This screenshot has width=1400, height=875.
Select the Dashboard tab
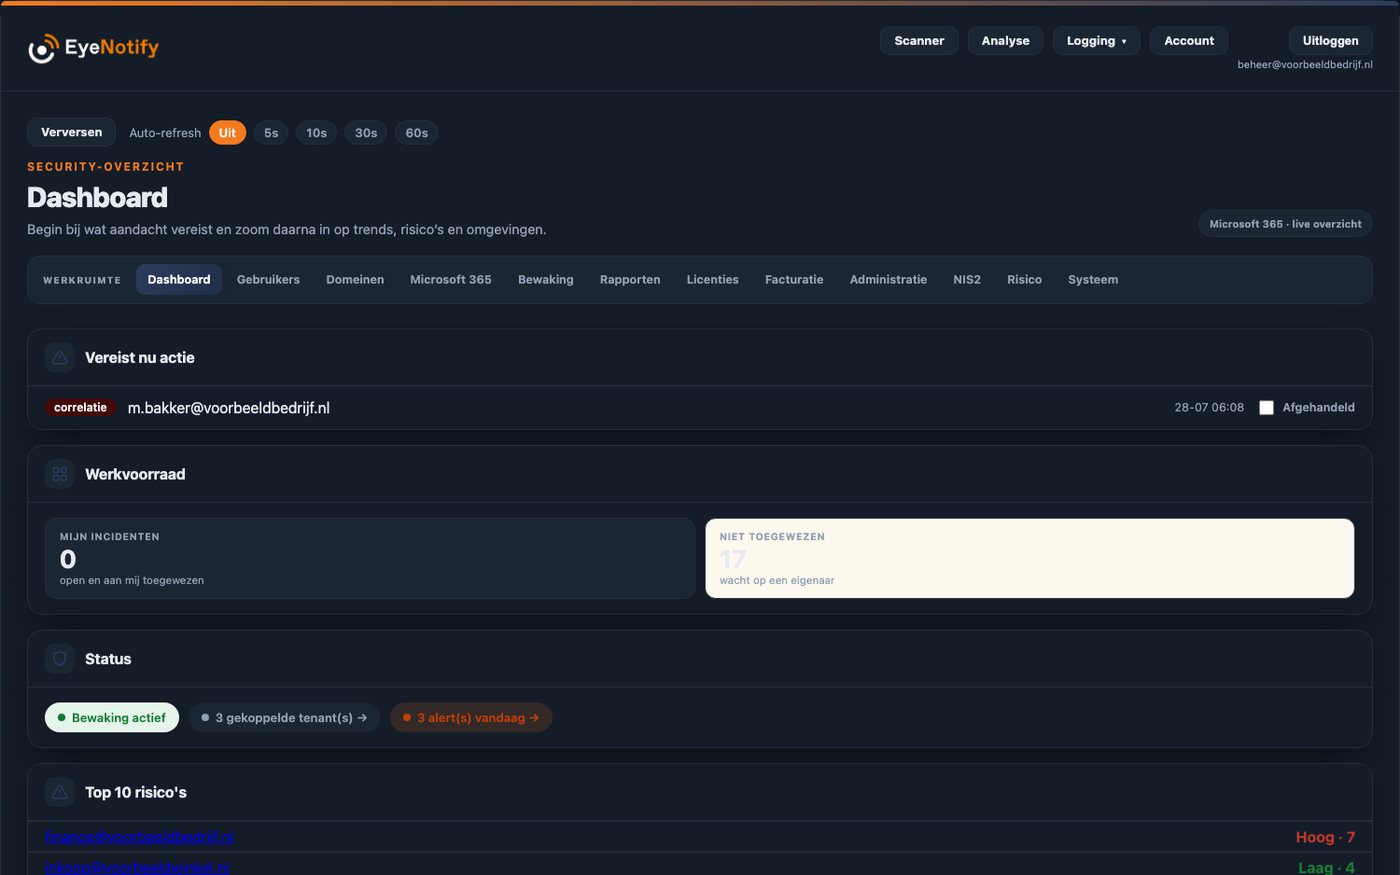click(179, 280)
